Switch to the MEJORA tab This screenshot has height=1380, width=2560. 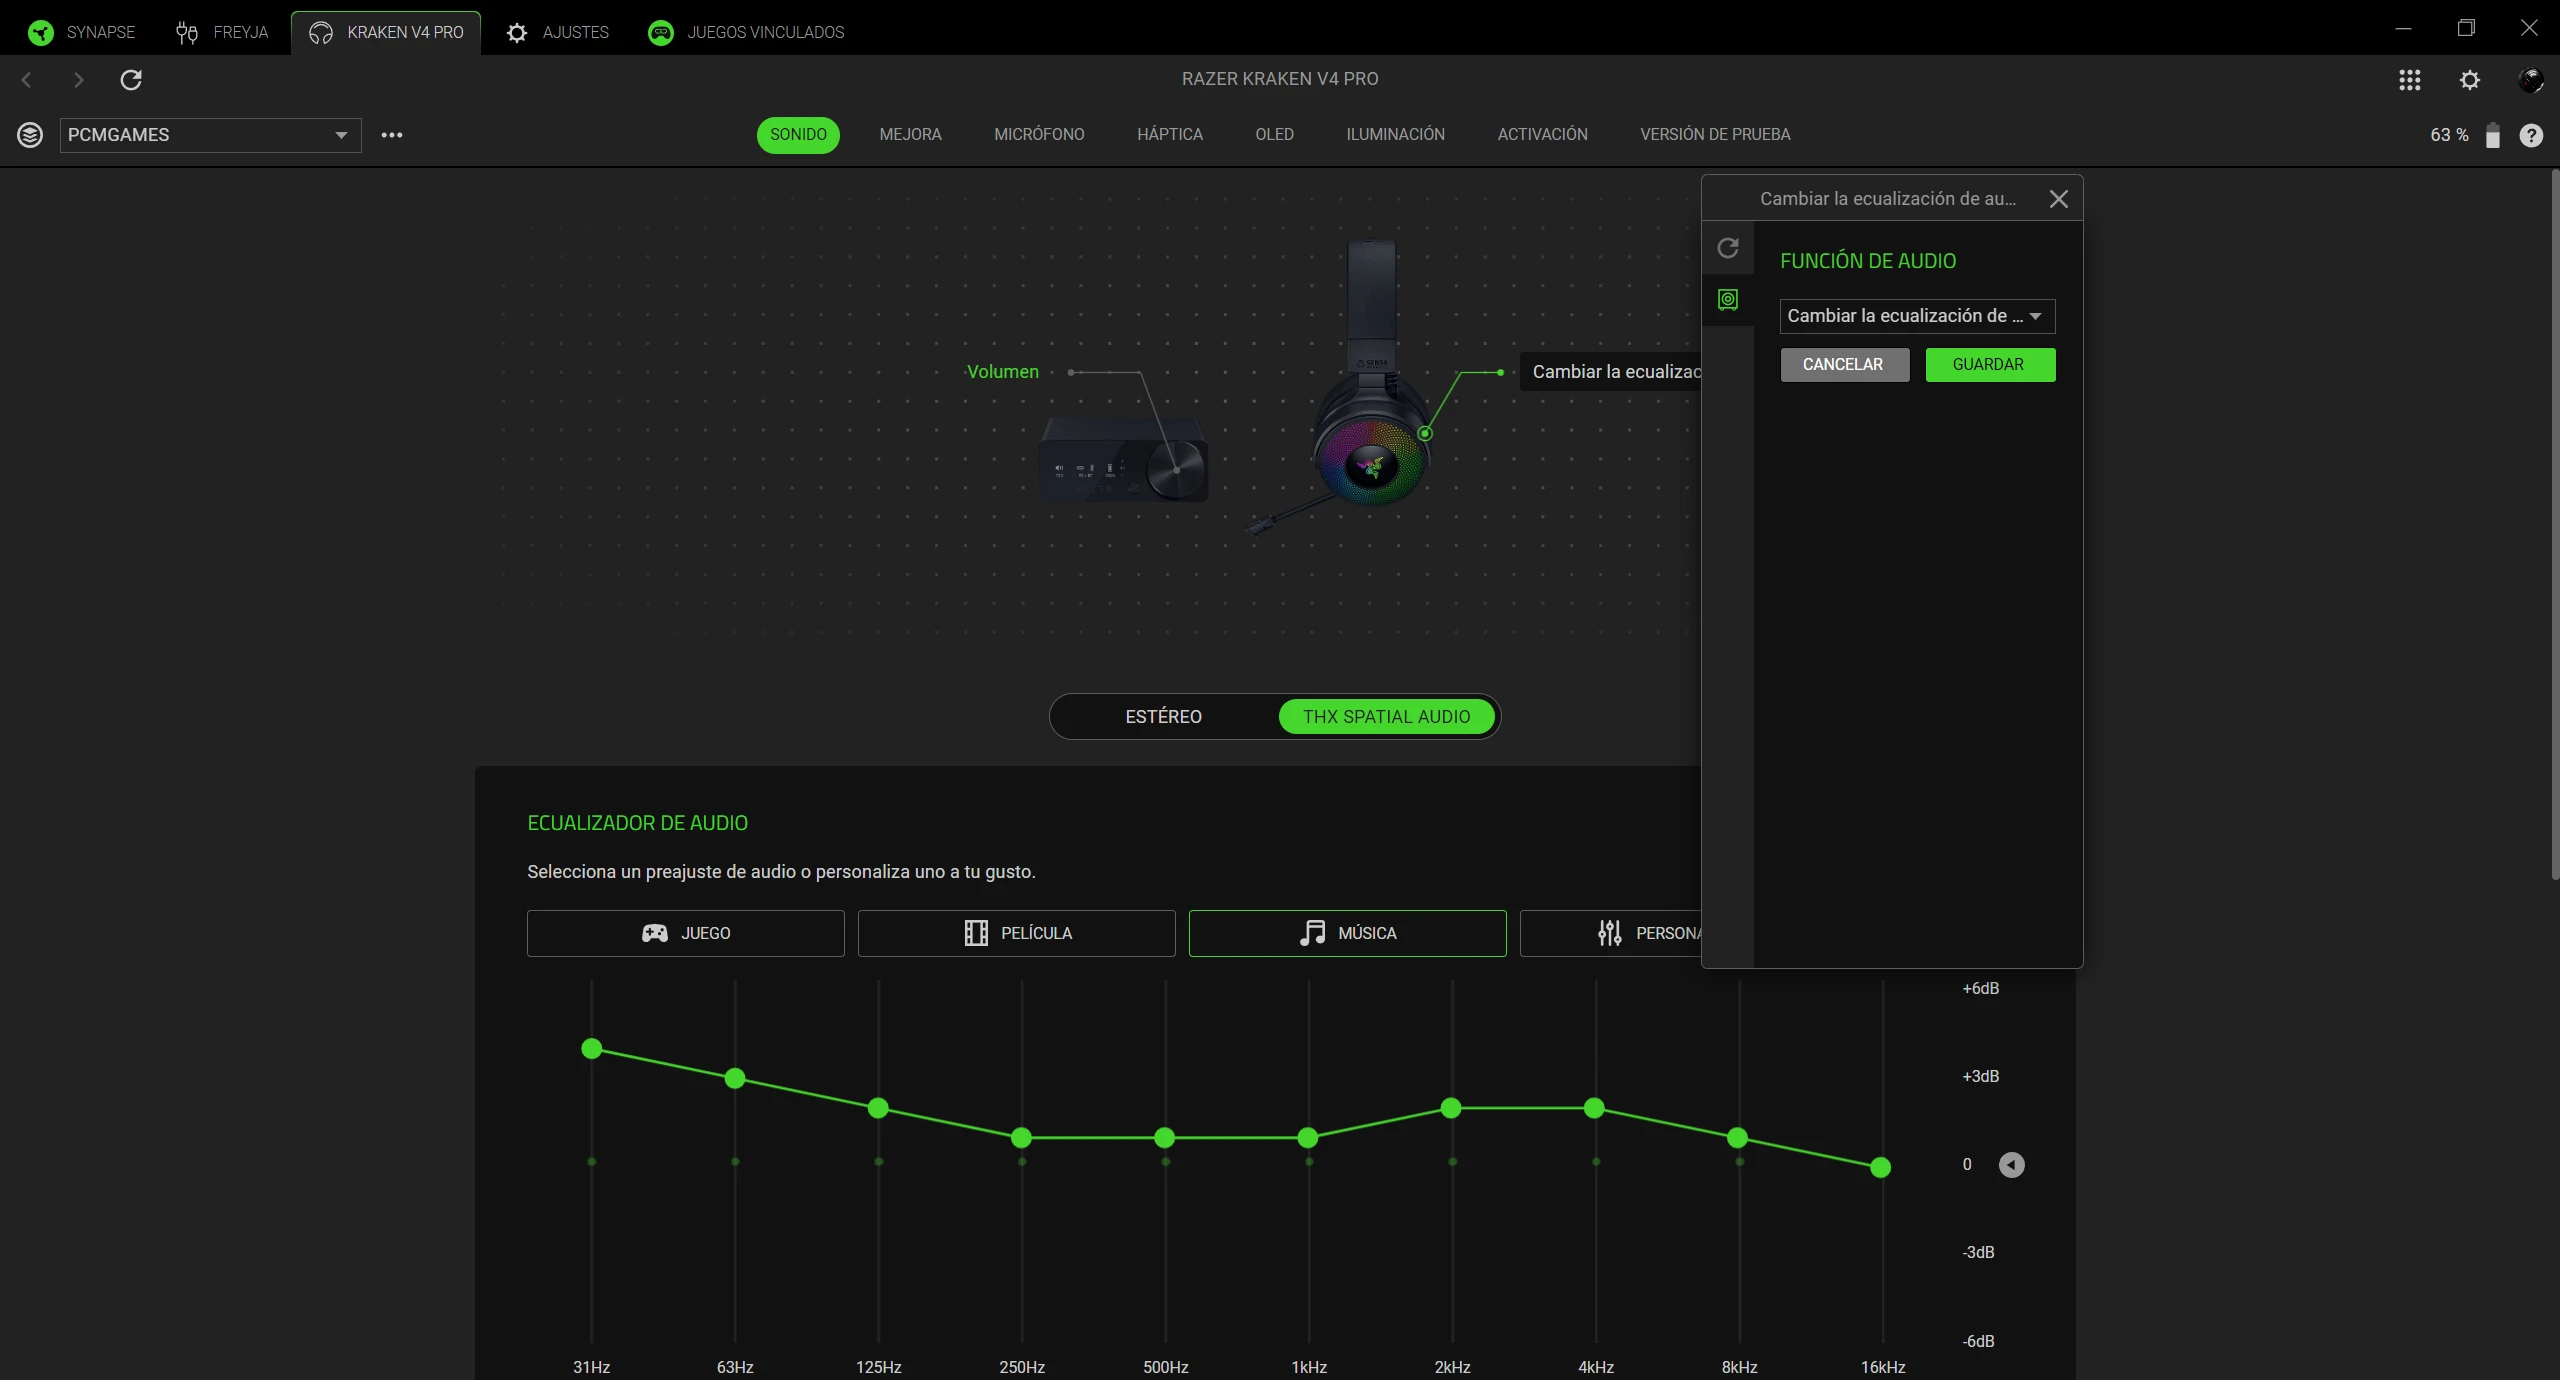coord(910,135)
